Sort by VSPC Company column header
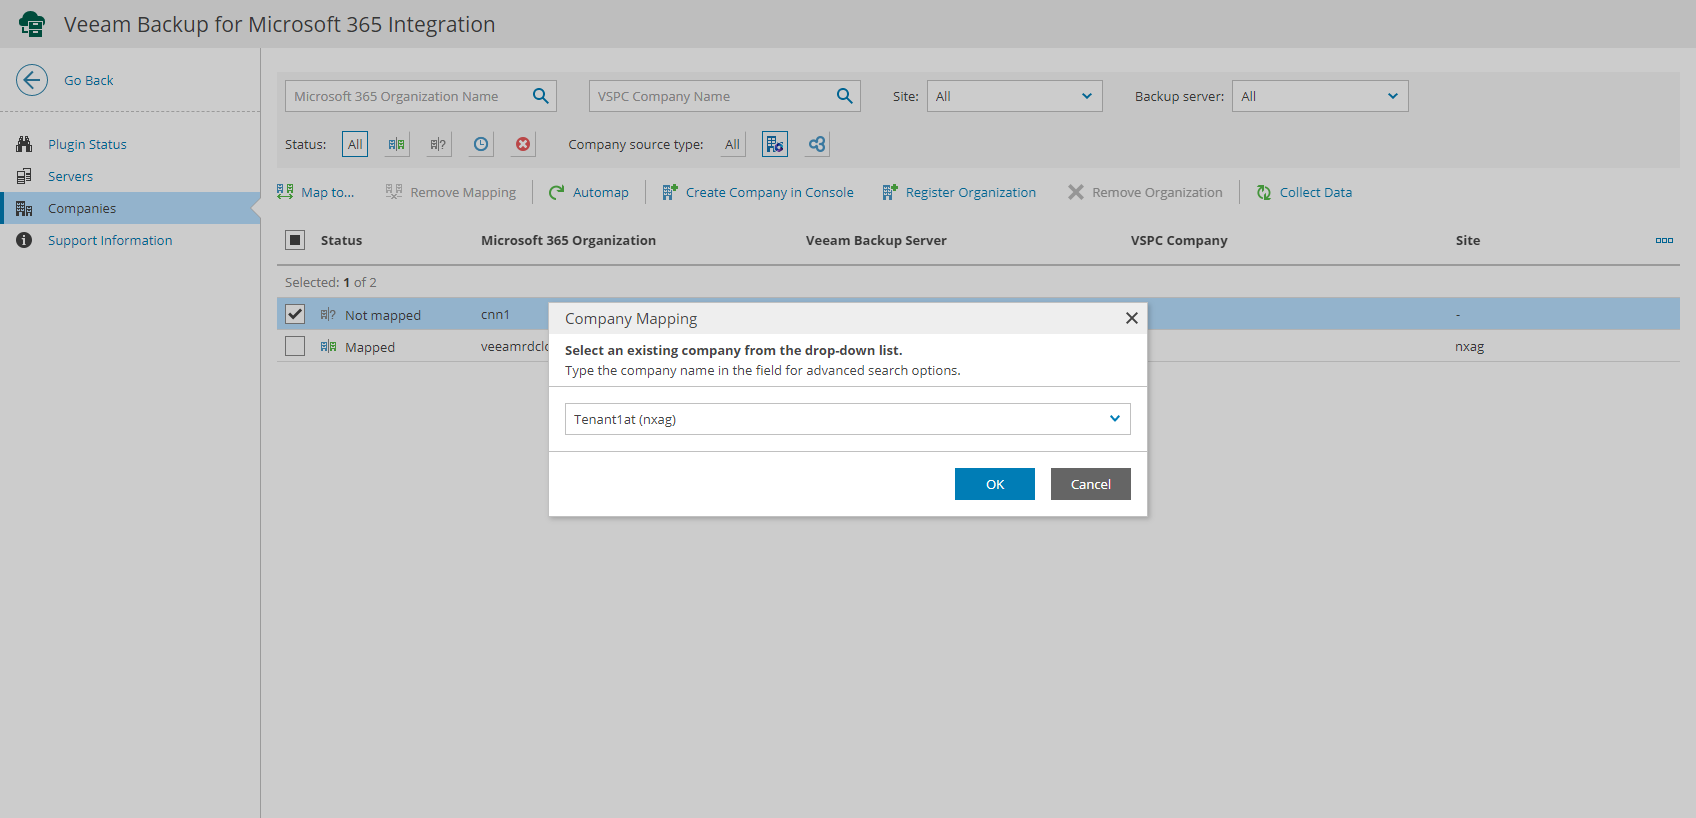 click(x=1179, y=240)
